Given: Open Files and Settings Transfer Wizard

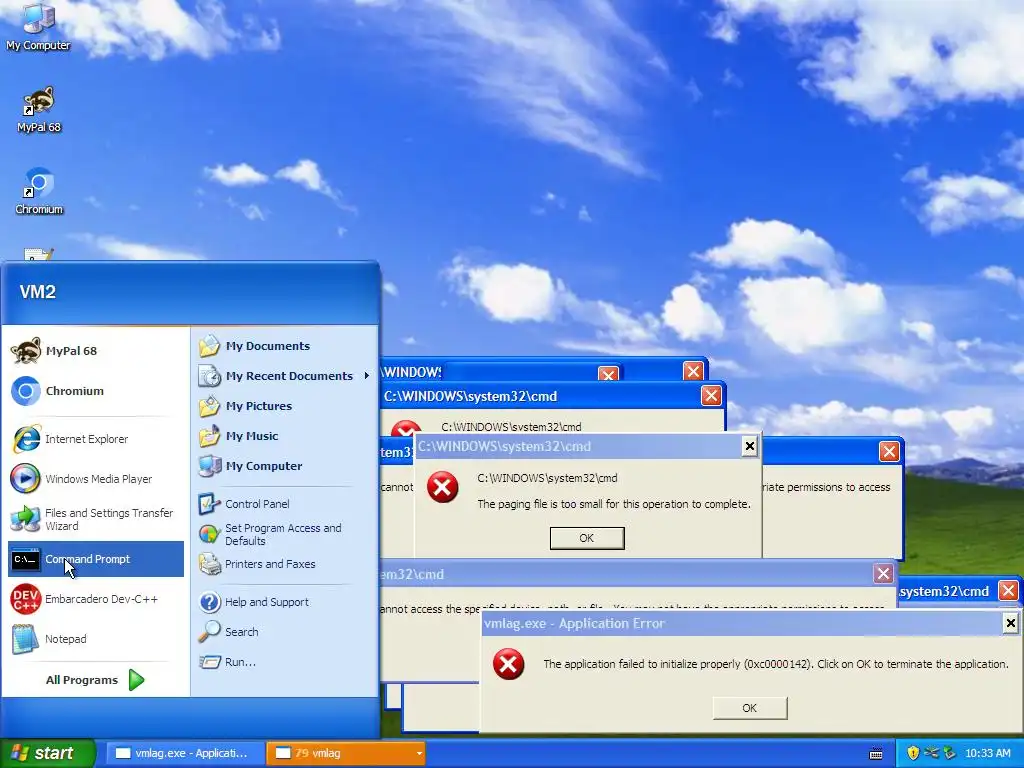Looking at the screenshot, I should point(96,519).
